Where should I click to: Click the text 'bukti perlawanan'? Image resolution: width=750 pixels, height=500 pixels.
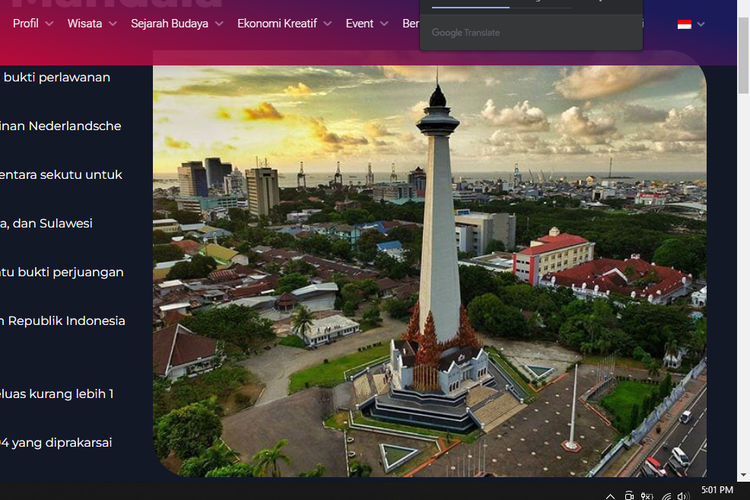[57, 78]
